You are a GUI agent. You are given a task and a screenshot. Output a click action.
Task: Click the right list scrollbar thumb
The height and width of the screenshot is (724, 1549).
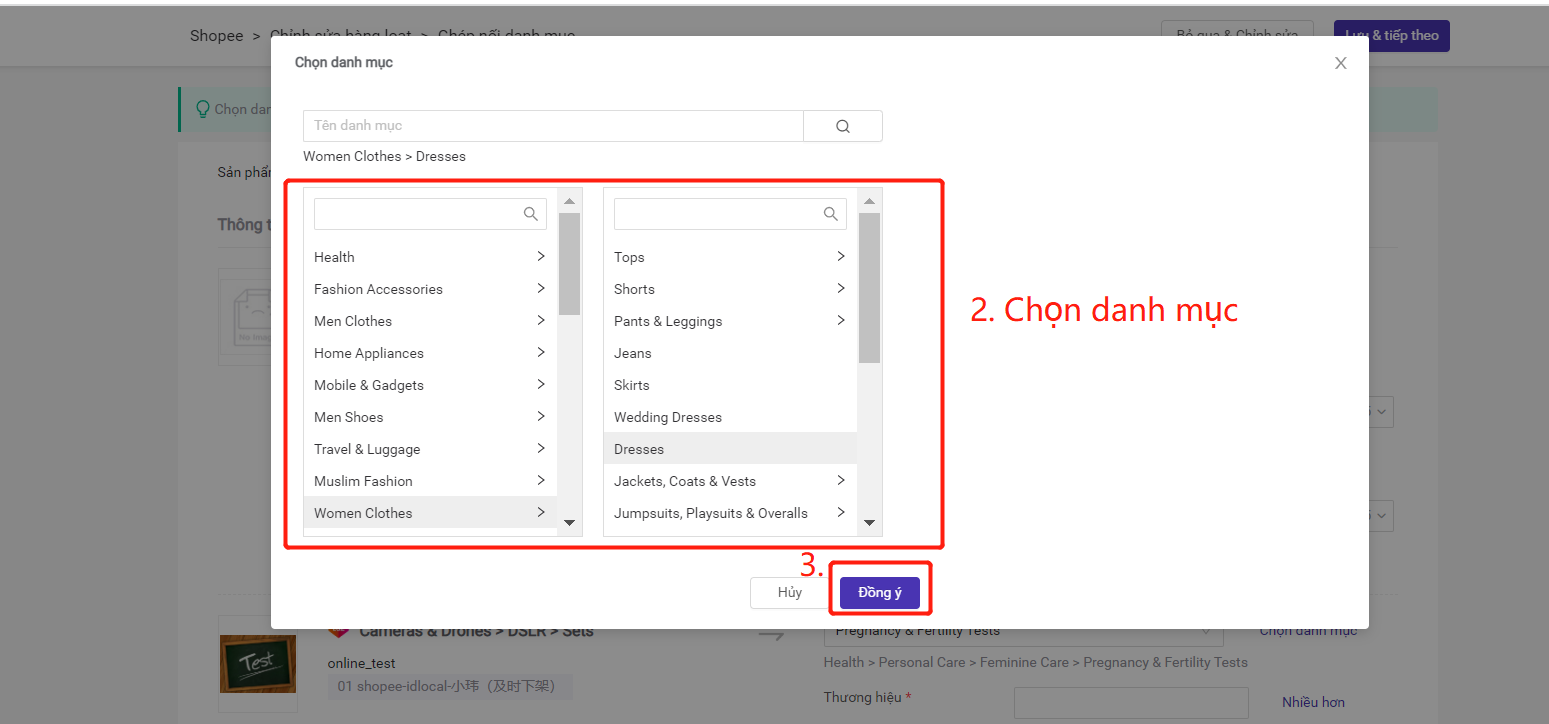click(x=869, y=287)
